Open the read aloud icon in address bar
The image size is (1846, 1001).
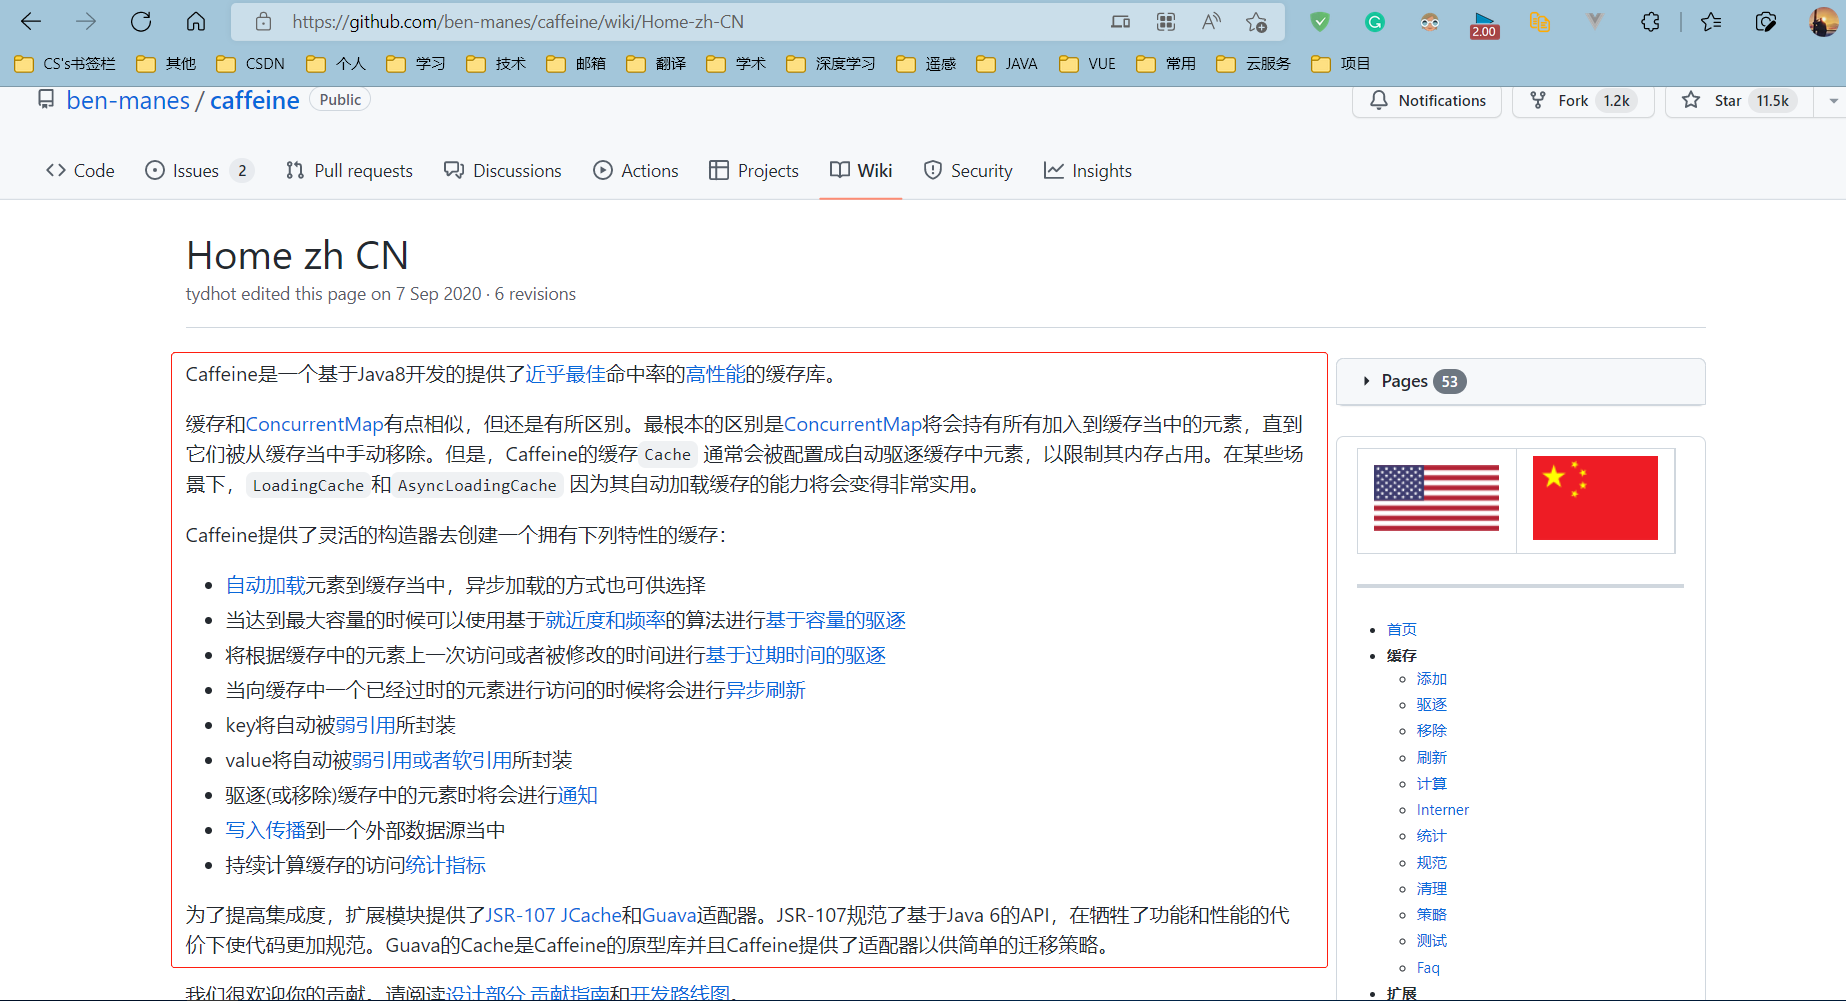pyautogui.click(x=1211, y=22)
